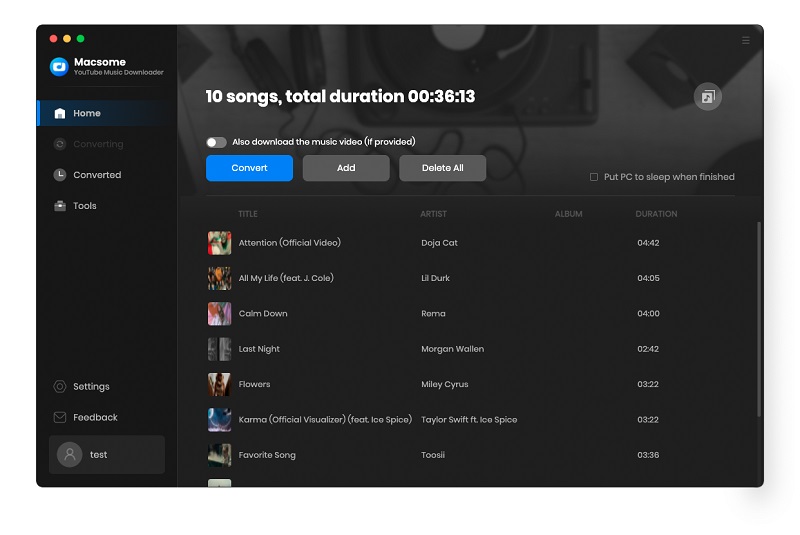Screen dimensions: 800x535
Task: Click the Delete All button
Action: click(x=442, y=168)
